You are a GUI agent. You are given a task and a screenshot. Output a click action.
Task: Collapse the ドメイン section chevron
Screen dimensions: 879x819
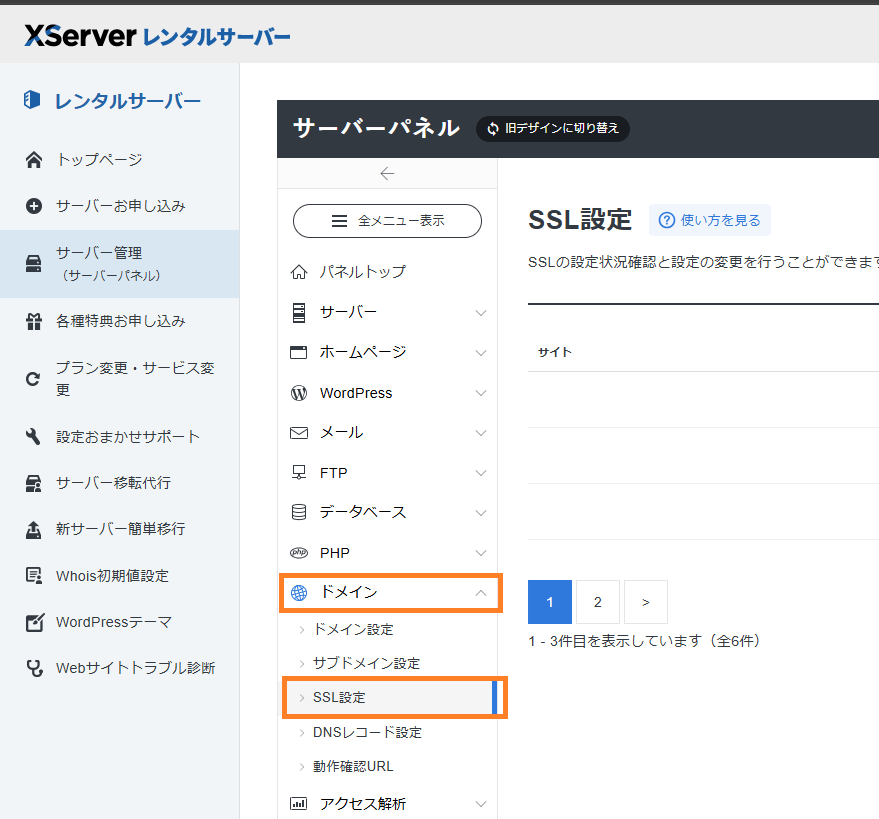tap(480, 593)
